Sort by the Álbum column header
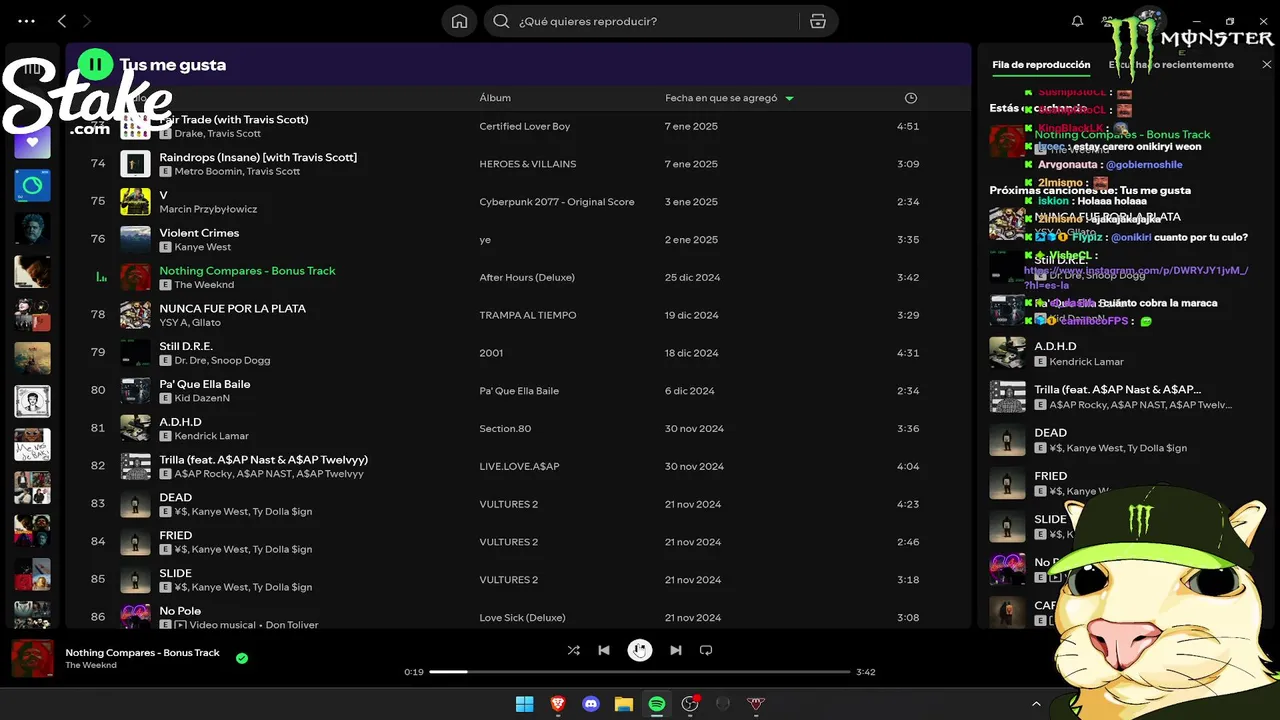This screenshot has height=720, width=1280. pyautogui.click(x=495, y=98)
